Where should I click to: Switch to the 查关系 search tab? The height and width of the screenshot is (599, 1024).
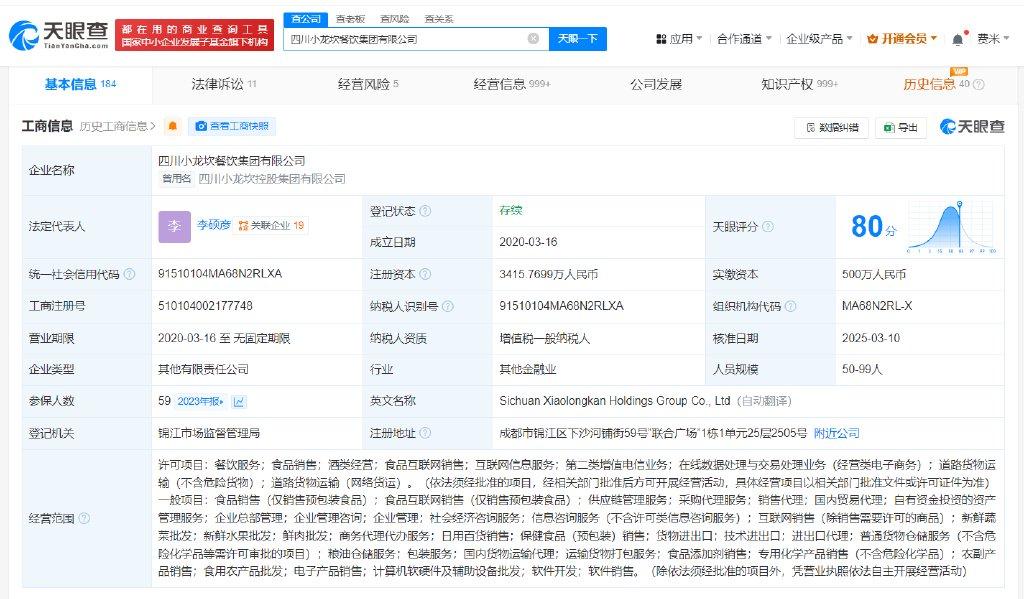click(x=439, y=19)
